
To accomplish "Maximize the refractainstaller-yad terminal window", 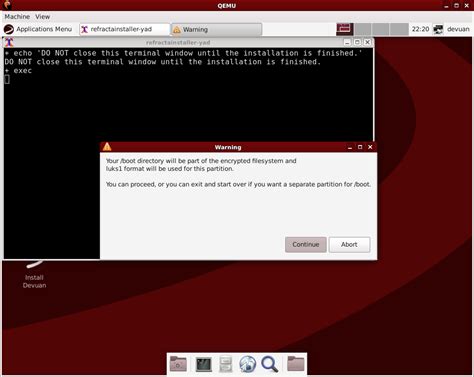I will (357, 42).
